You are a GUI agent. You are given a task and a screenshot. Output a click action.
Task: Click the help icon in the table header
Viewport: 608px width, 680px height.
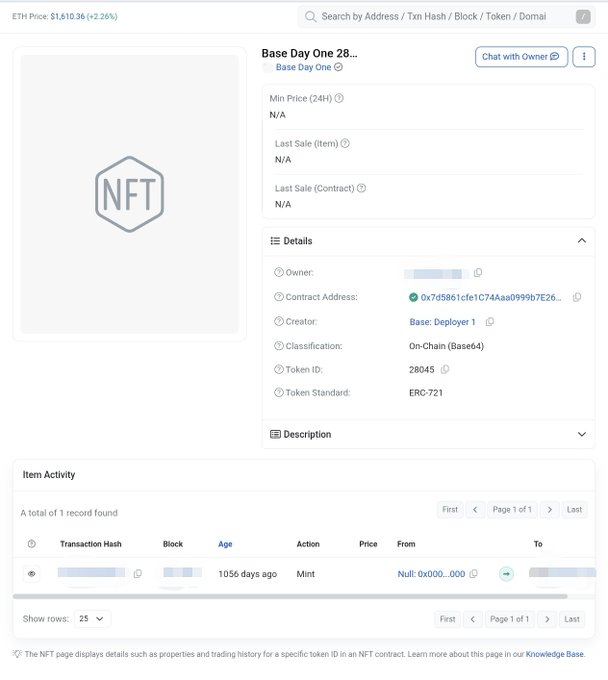click(32, 544)
